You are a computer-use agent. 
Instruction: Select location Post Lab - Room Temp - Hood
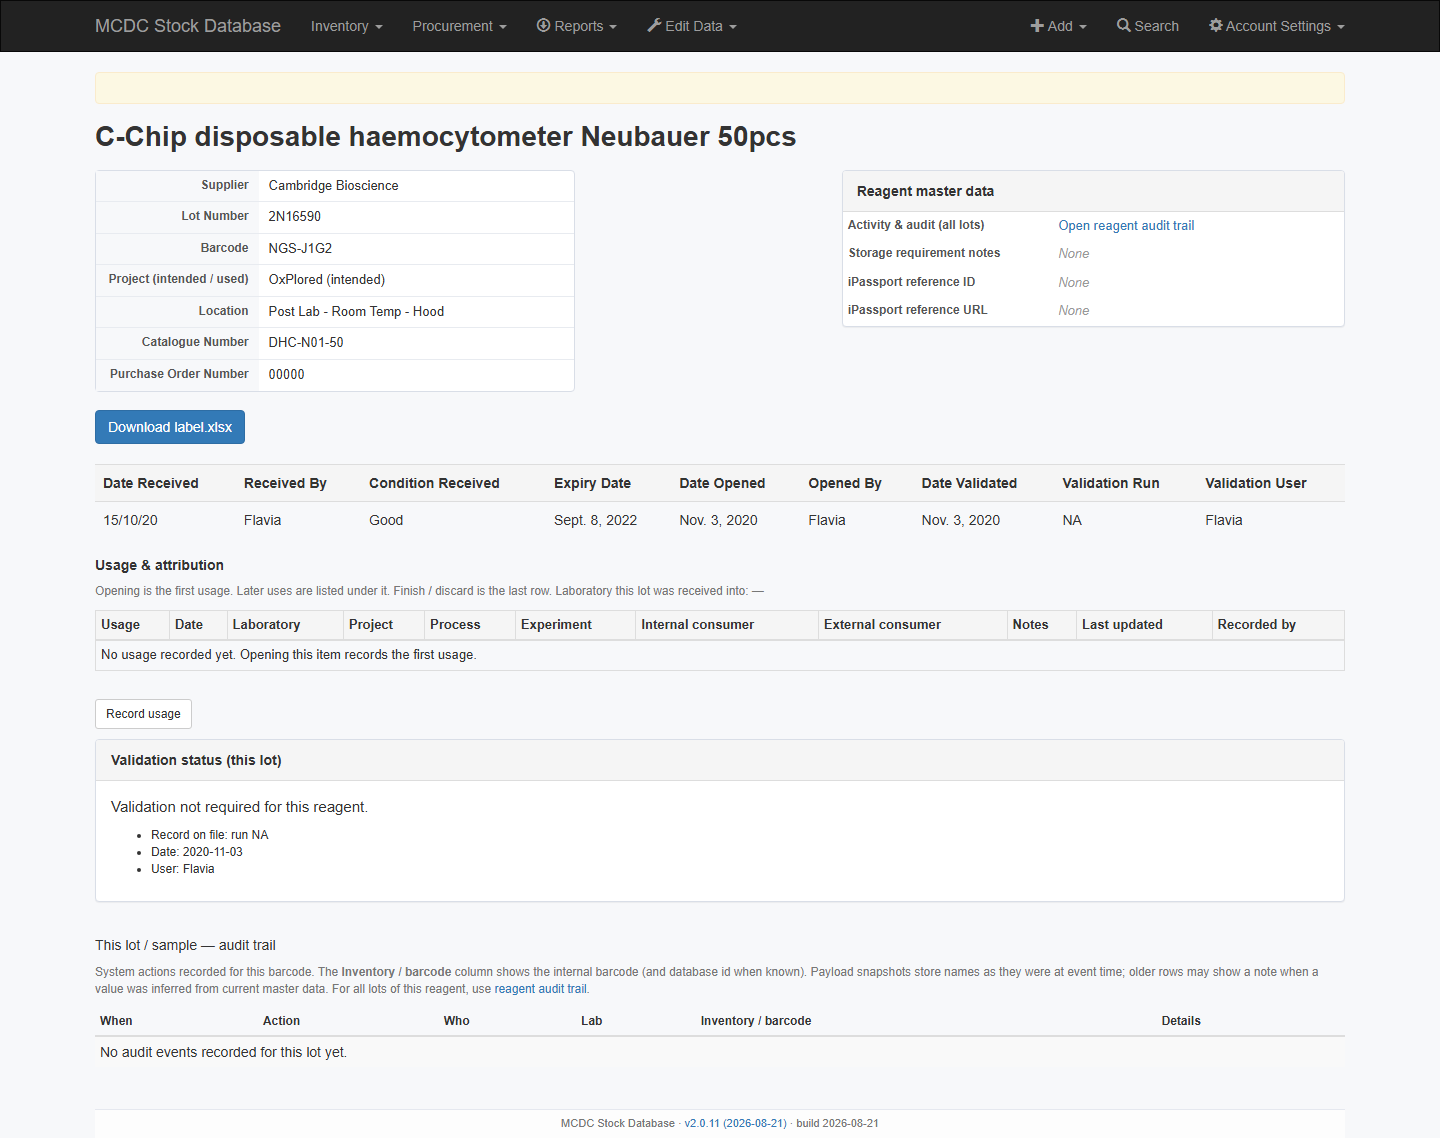(x=356, y=312)
